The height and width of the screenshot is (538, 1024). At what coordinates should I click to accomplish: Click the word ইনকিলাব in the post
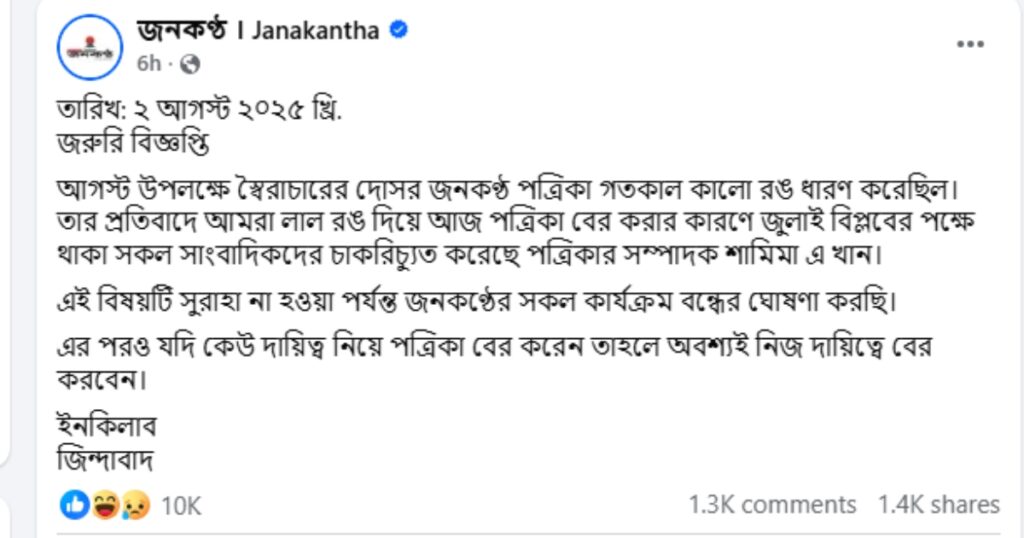[x=108, y=427]
